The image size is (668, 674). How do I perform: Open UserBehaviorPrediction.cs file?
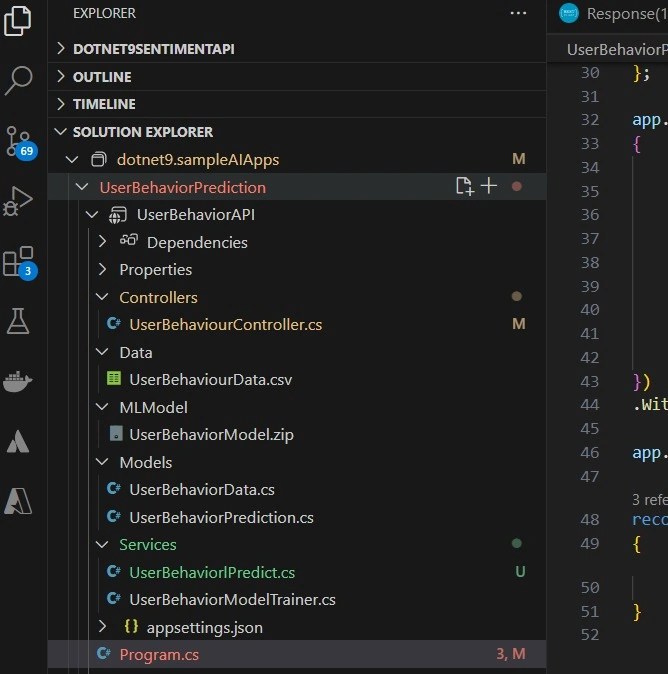[221, 517]
